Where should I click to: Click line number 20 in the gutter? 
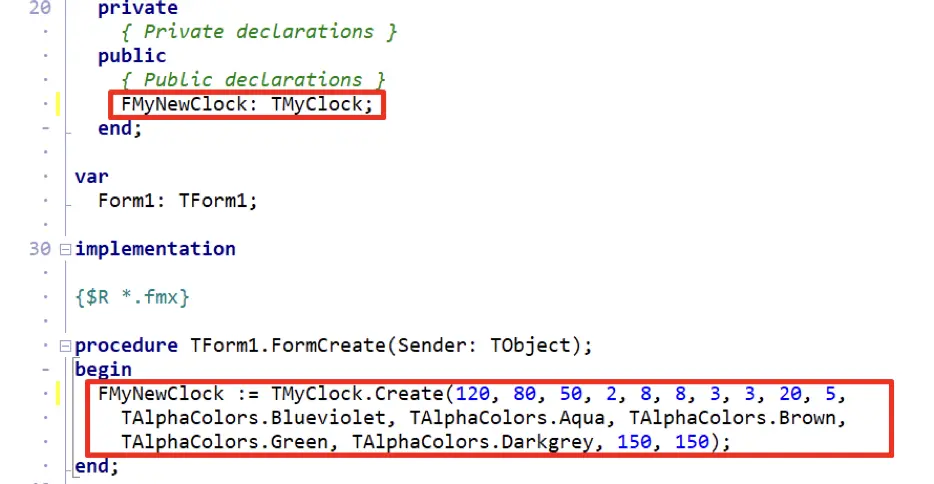tap(40, 8)
